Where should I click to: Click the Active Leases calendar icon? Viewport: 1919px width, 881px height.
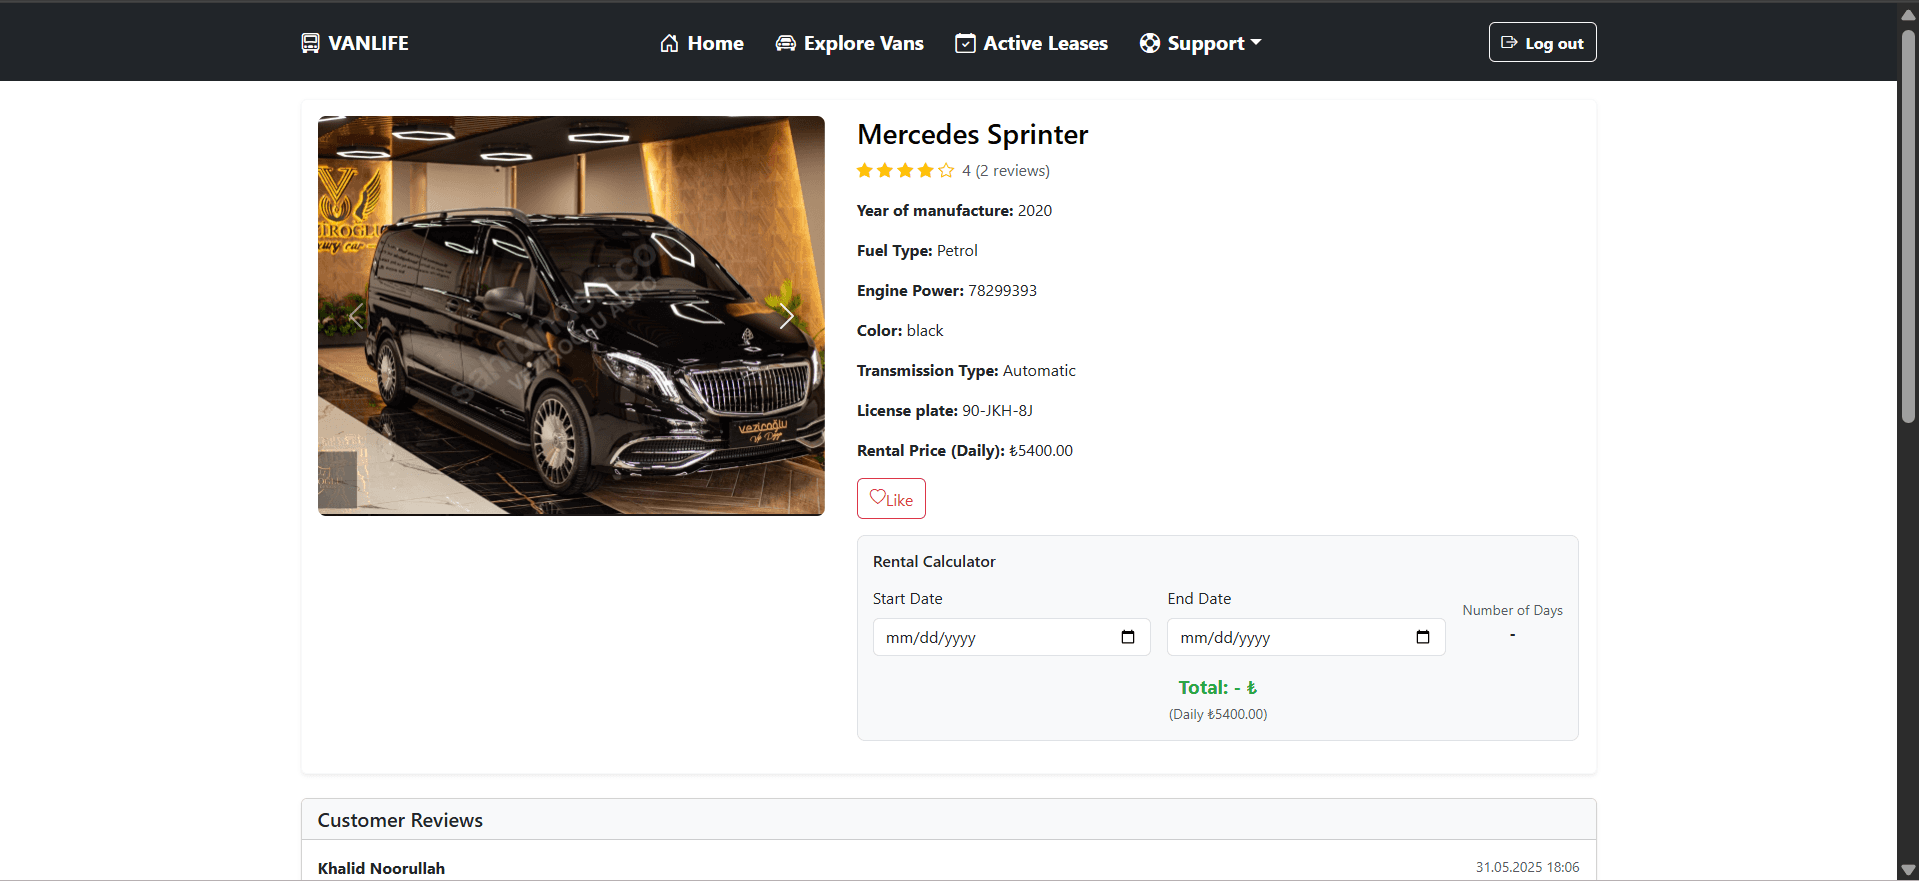click(965, 43)
